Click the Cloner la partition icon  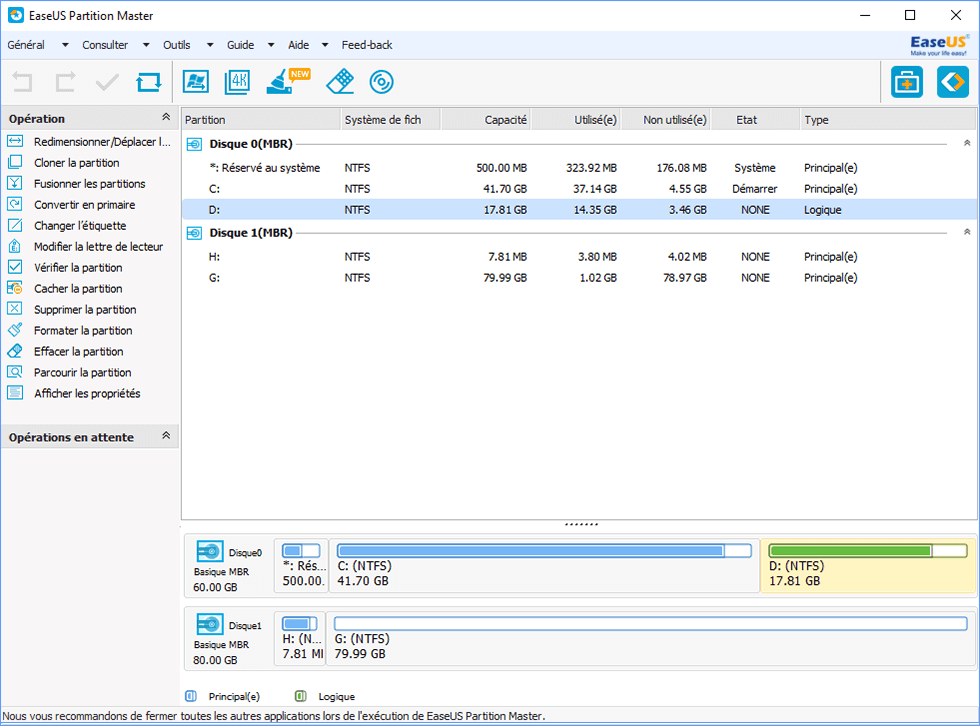(15, 162)
